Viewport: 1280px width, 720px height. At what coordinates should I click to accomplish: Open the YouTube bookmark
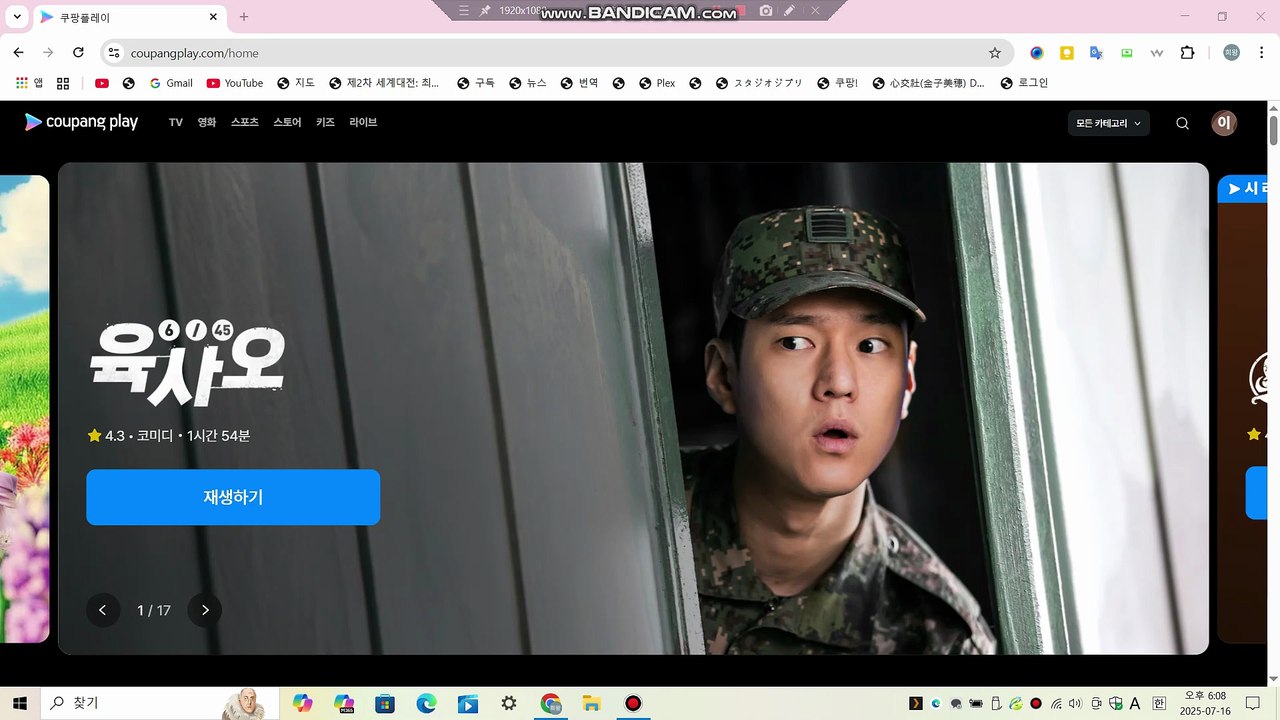[x=235, y=83]
